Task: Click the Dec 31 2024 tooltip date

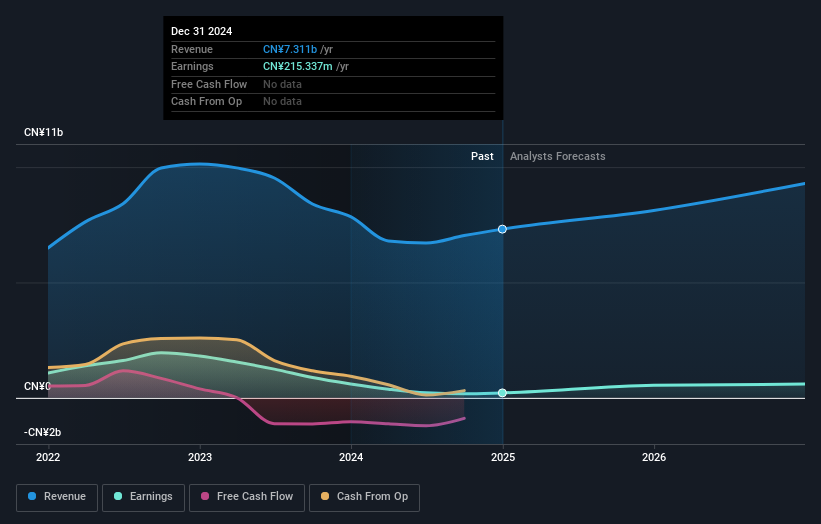Action: [202, 31]
